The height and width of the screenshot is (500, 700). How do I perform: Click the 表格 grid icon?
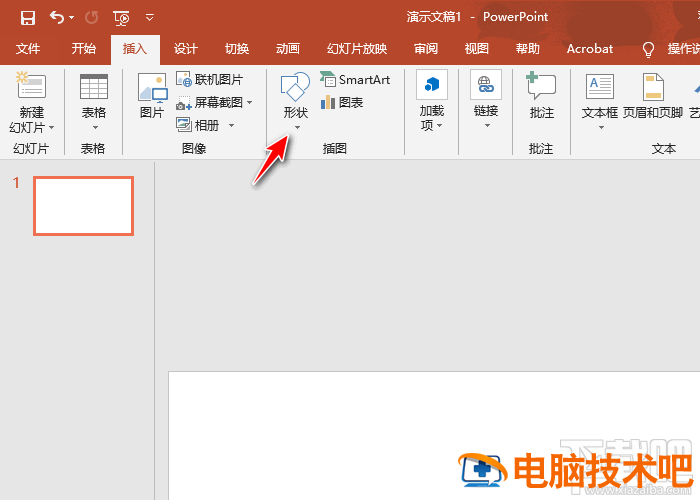click(x=94, y=87)
